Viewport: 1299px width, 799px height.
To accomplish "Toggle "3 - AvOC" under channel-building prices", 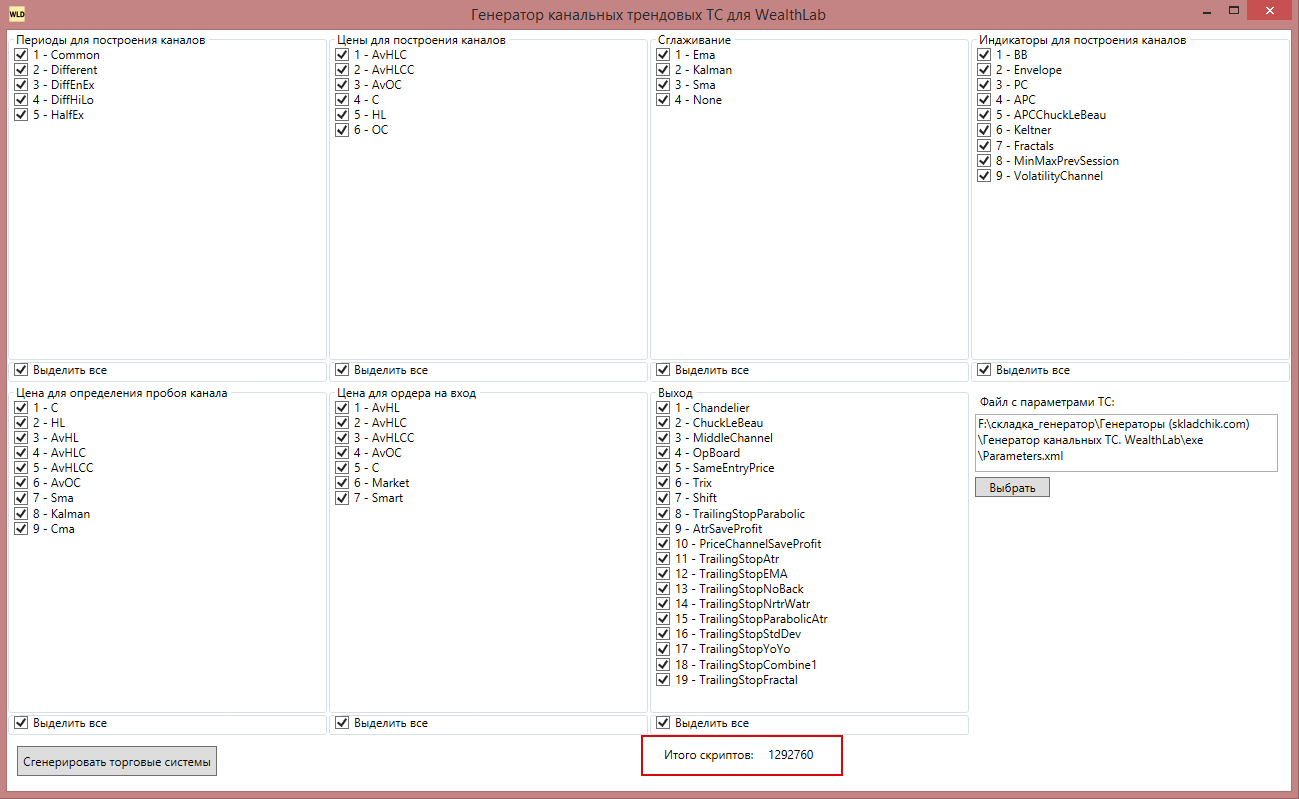I will pos(342,85).
